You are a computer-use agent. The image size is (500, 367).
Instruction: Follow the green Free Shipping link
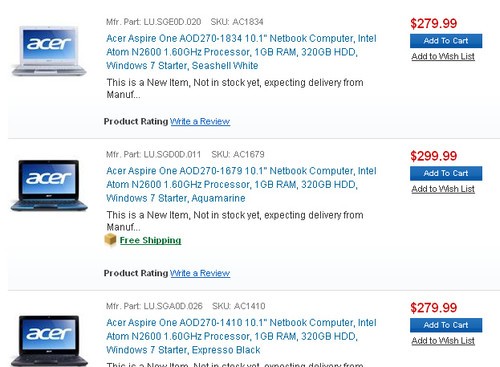click(x=150, y=240)
